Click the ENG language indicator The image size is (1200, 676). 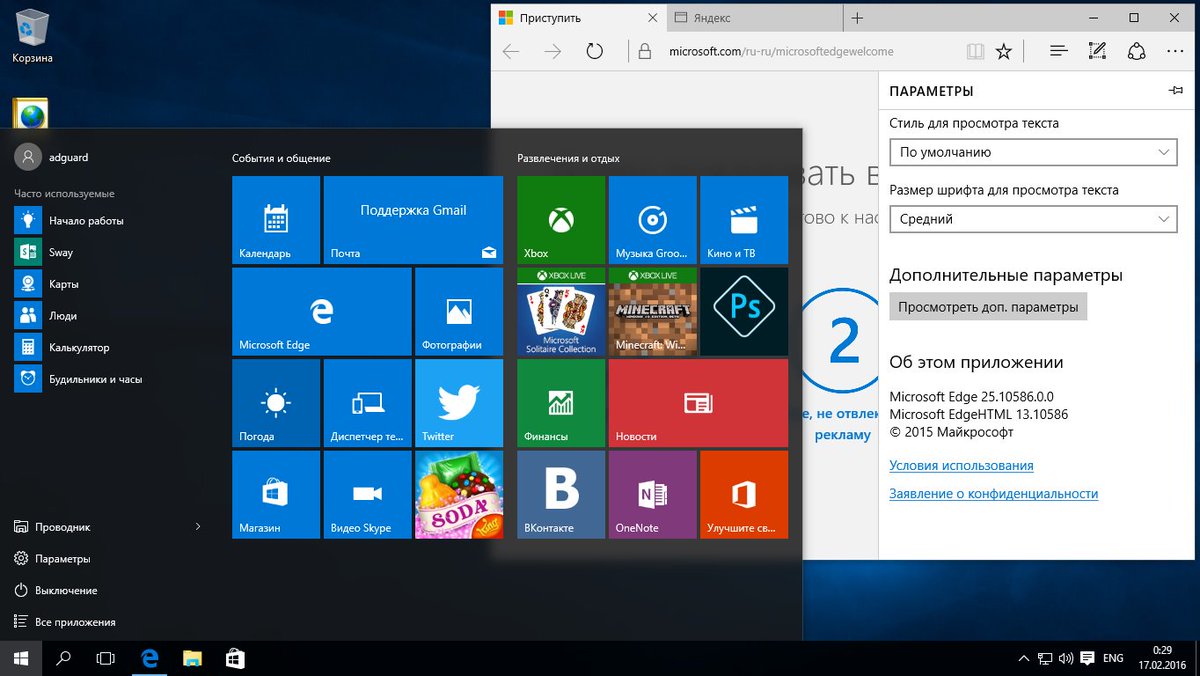pos(1113,658)
